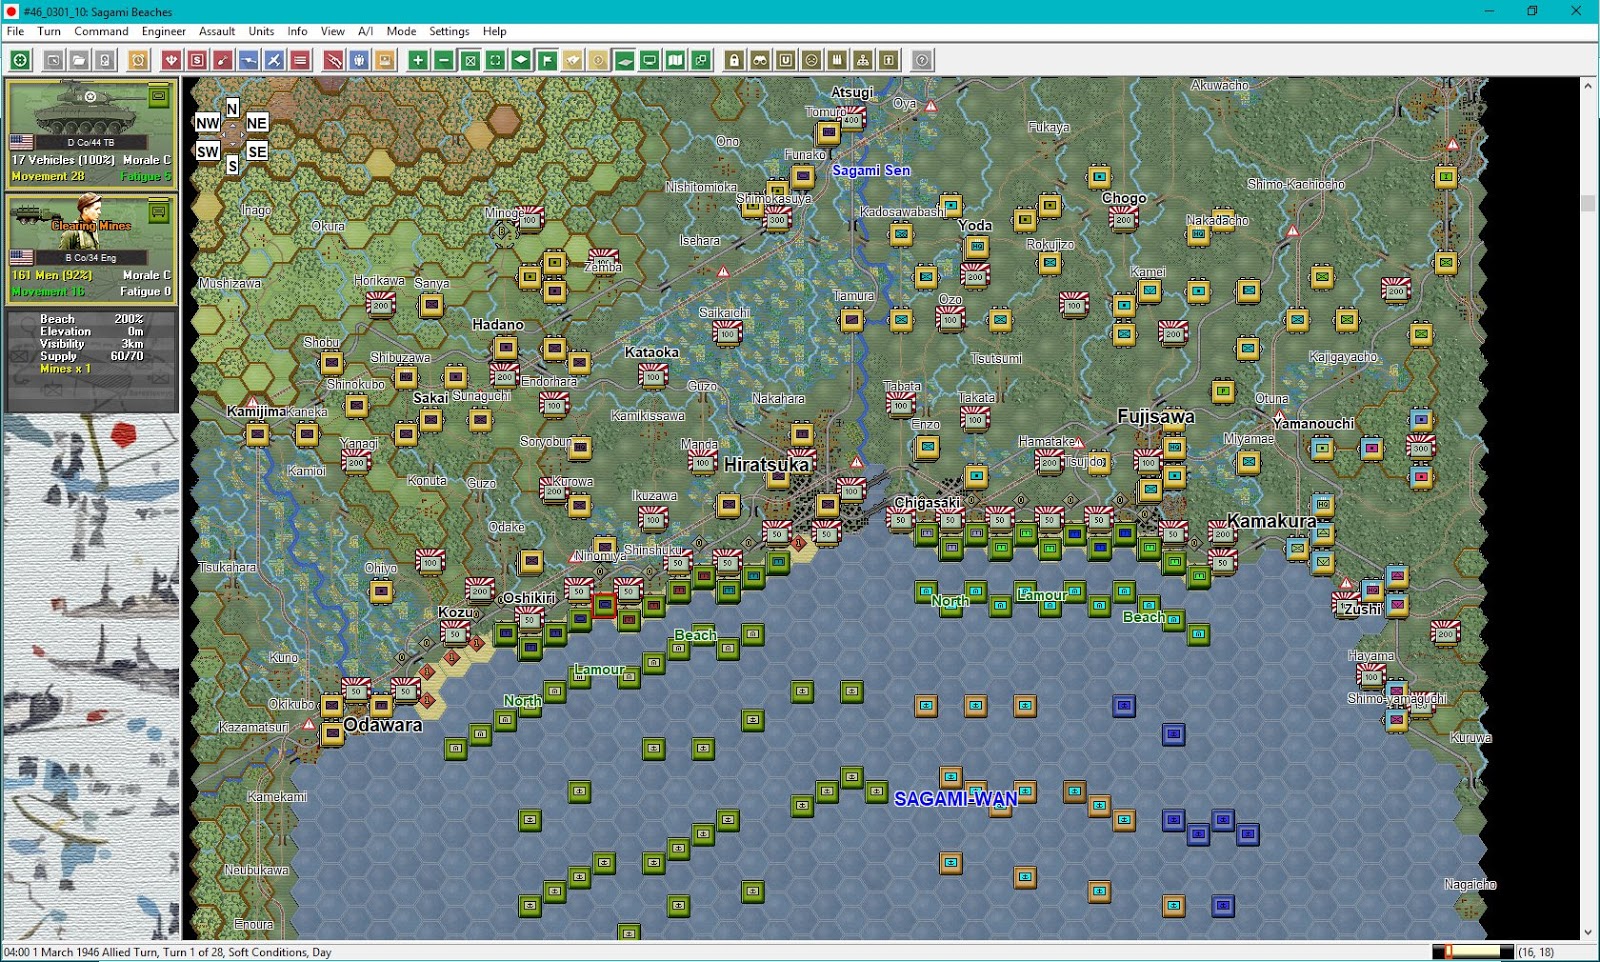This screenshot has width=1600, height=962.
Task: Open the A/I menu
Action: pyautogui.click(x=364, y=31)
